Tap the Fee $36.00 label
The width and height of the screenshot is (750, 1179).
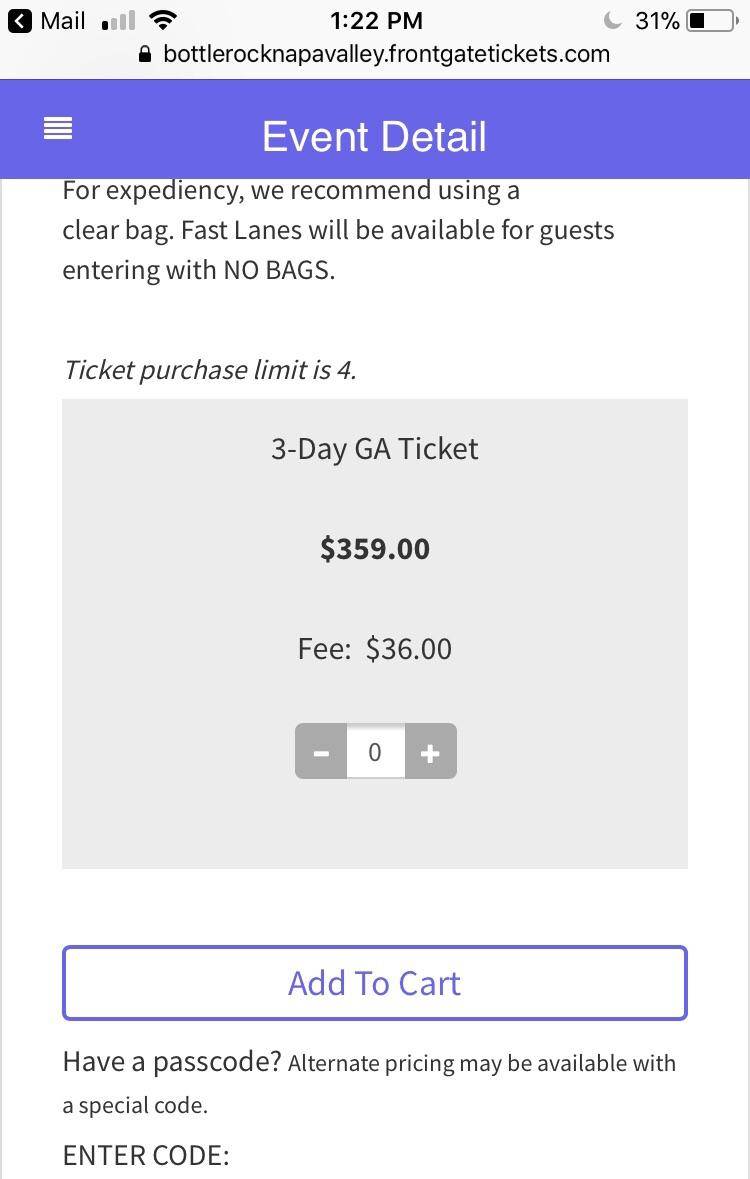[x=374, y=648]
